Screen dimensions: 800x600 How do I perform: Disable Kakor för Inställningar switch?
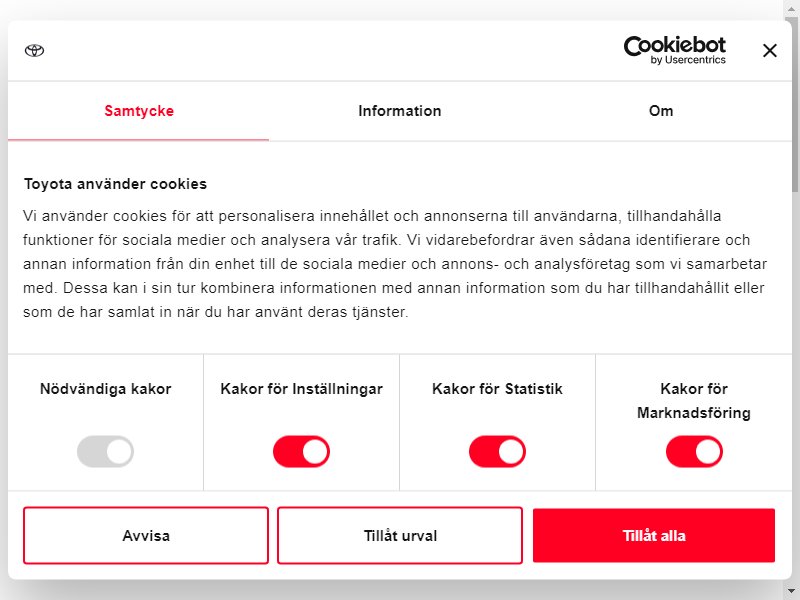click(302, 451)
